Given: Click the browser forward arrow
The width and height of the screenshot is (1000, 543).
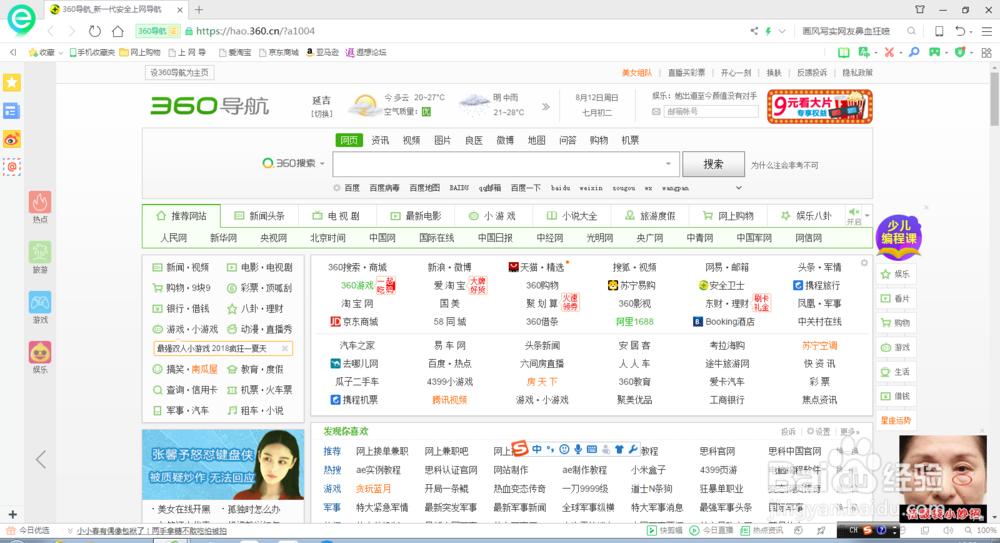Looking at the screenshot, I should coord(71,31).
